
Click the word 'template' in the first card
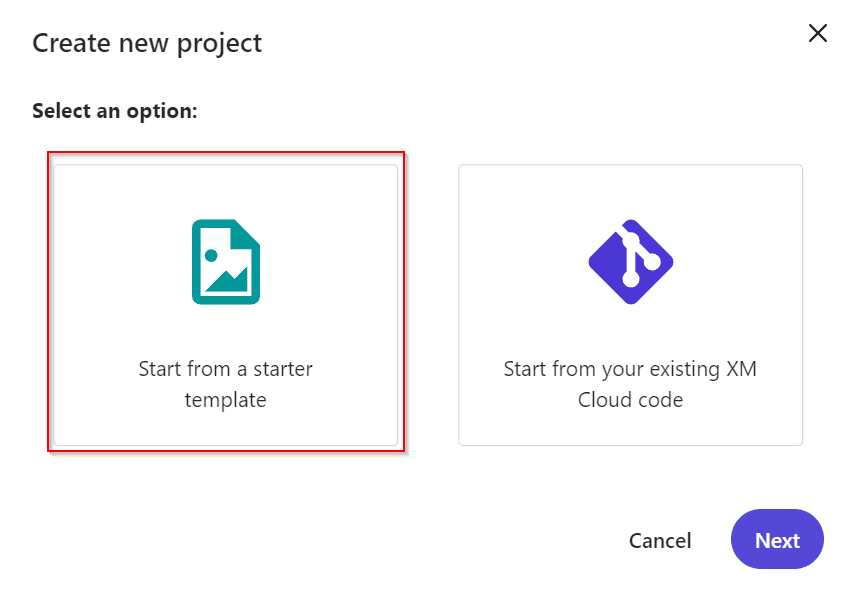tap(225, 400)
